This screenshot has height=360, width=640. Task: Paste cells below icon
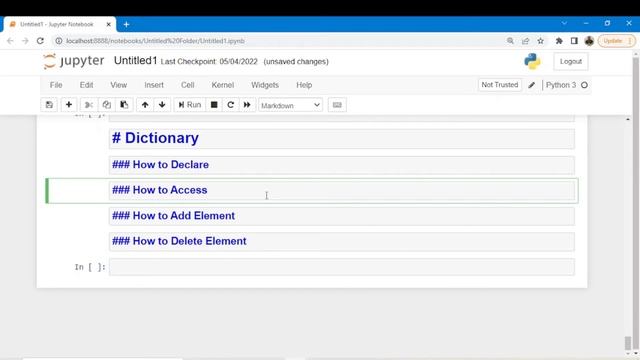(x=124, y=105)
